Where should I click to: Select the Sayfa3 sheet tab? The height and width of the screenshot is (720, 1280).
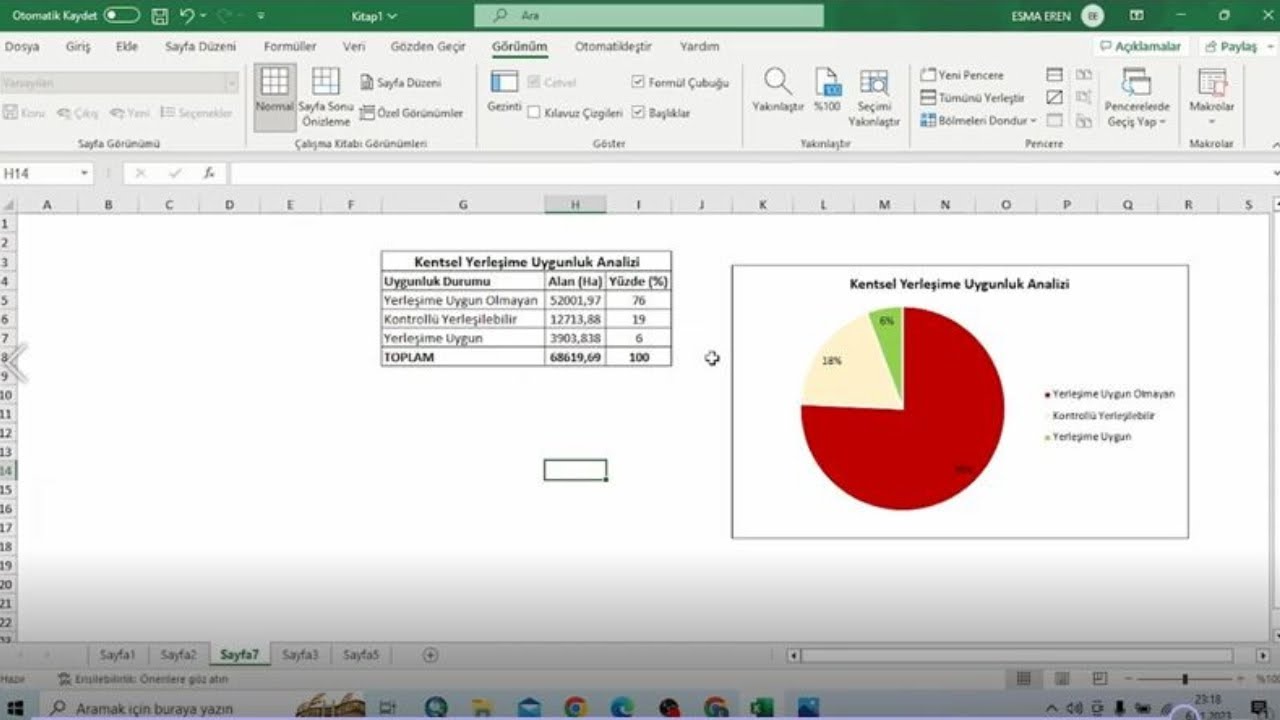(300, 655)
